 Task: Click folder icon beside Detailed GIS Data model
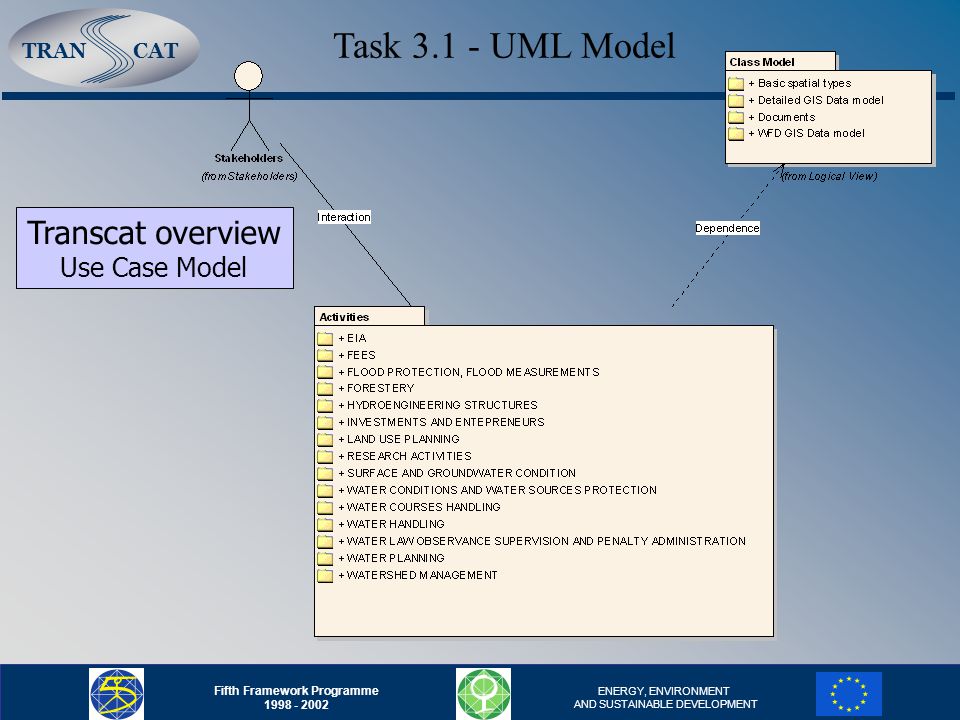coord(736,100)
